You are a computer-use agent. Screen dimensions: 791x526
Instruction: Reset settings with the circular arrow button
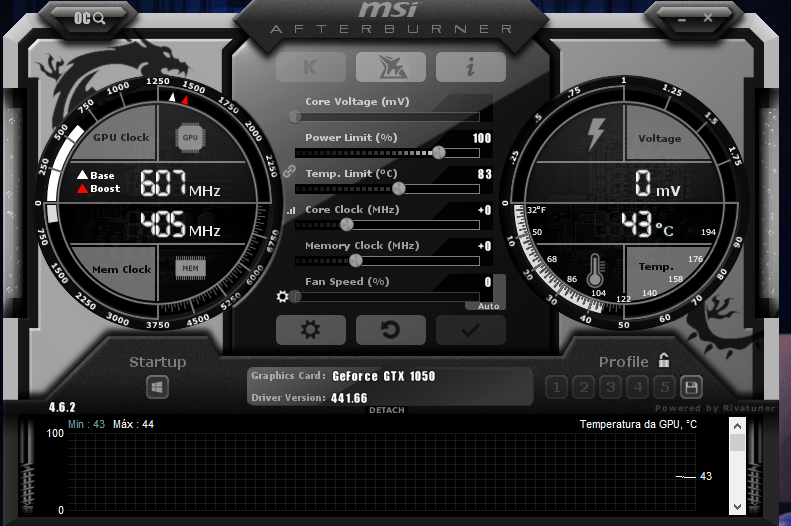click(x=390, y=330)
